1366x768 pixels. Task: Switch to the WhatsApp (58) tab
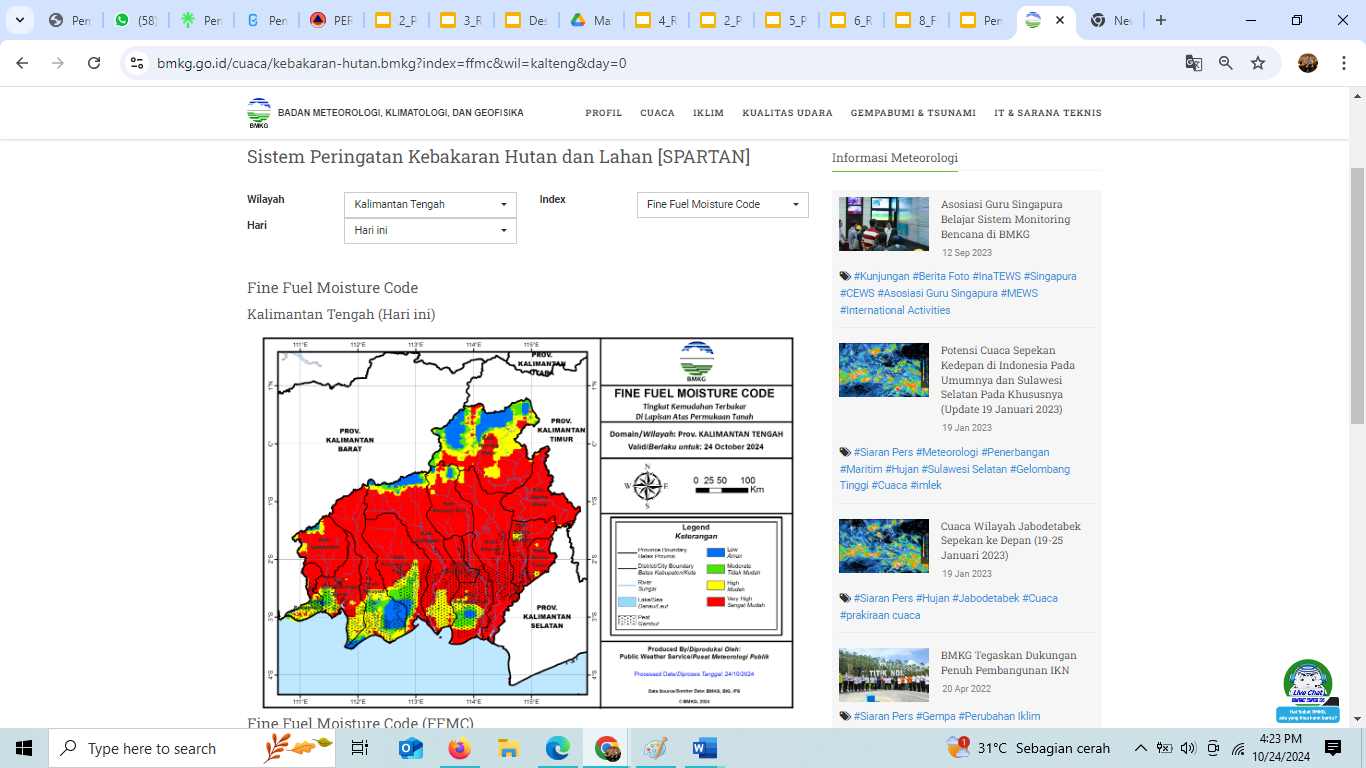137,20
